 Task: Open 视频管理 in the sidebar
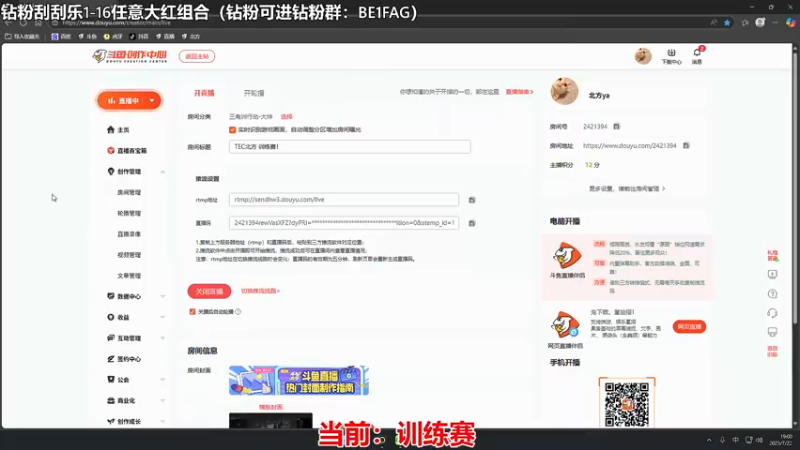pyautogui.click(x=129, y=255)
